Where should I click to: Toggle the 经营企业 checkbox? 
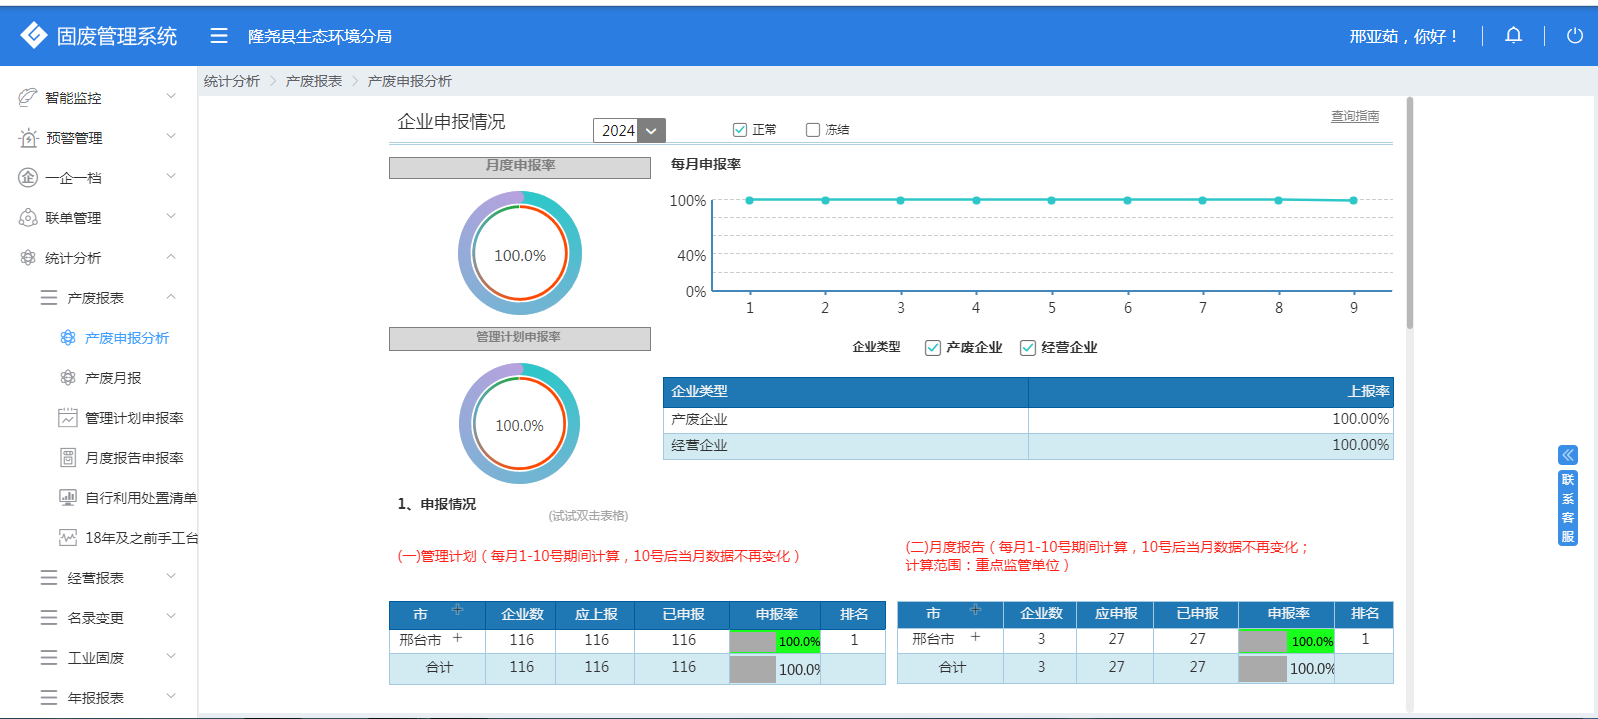1027,348
